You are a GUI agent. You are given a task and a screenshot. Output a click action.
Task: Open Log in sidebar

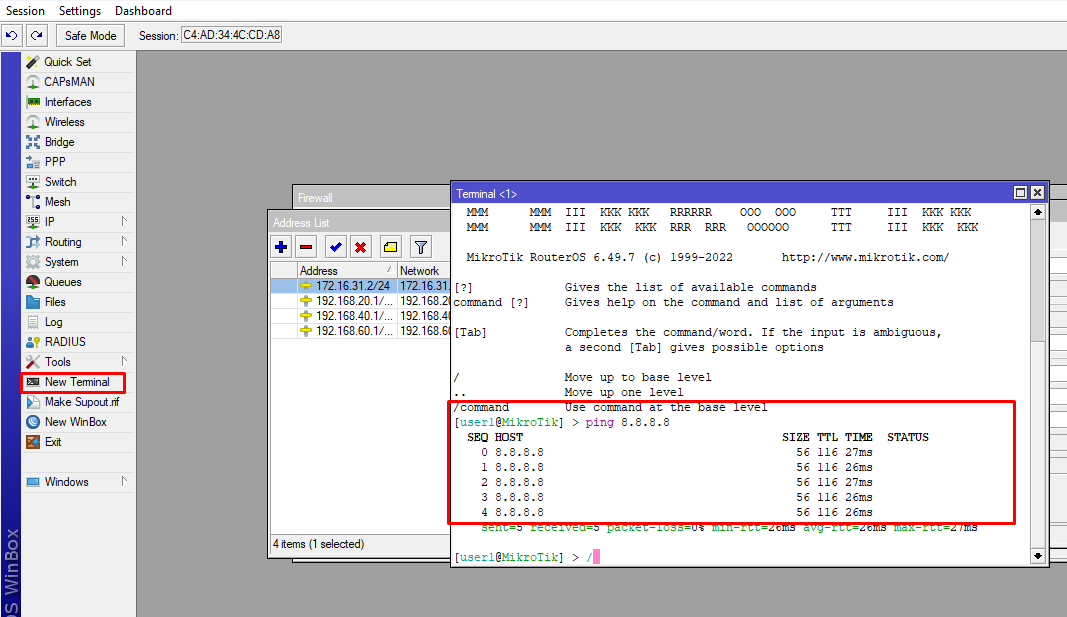point(78,322)
